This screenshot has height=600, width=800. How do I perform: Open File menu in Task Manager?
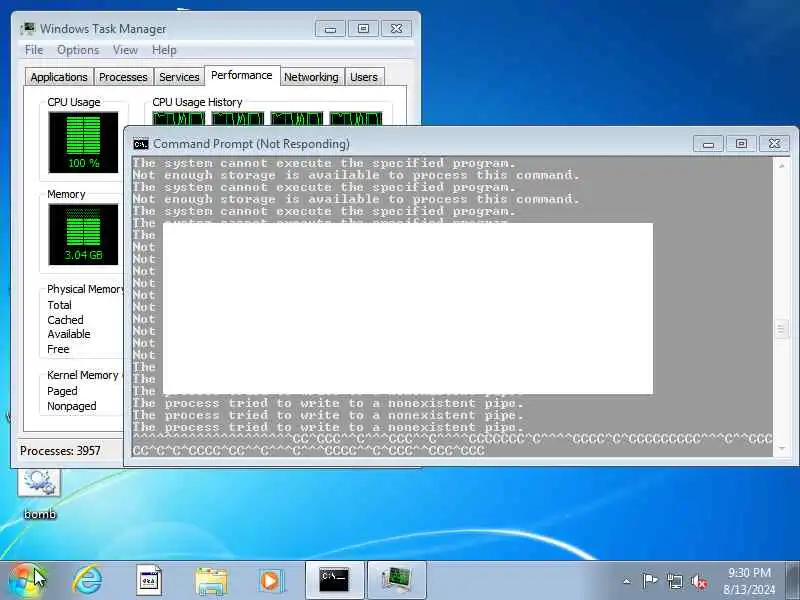point(34,50)
